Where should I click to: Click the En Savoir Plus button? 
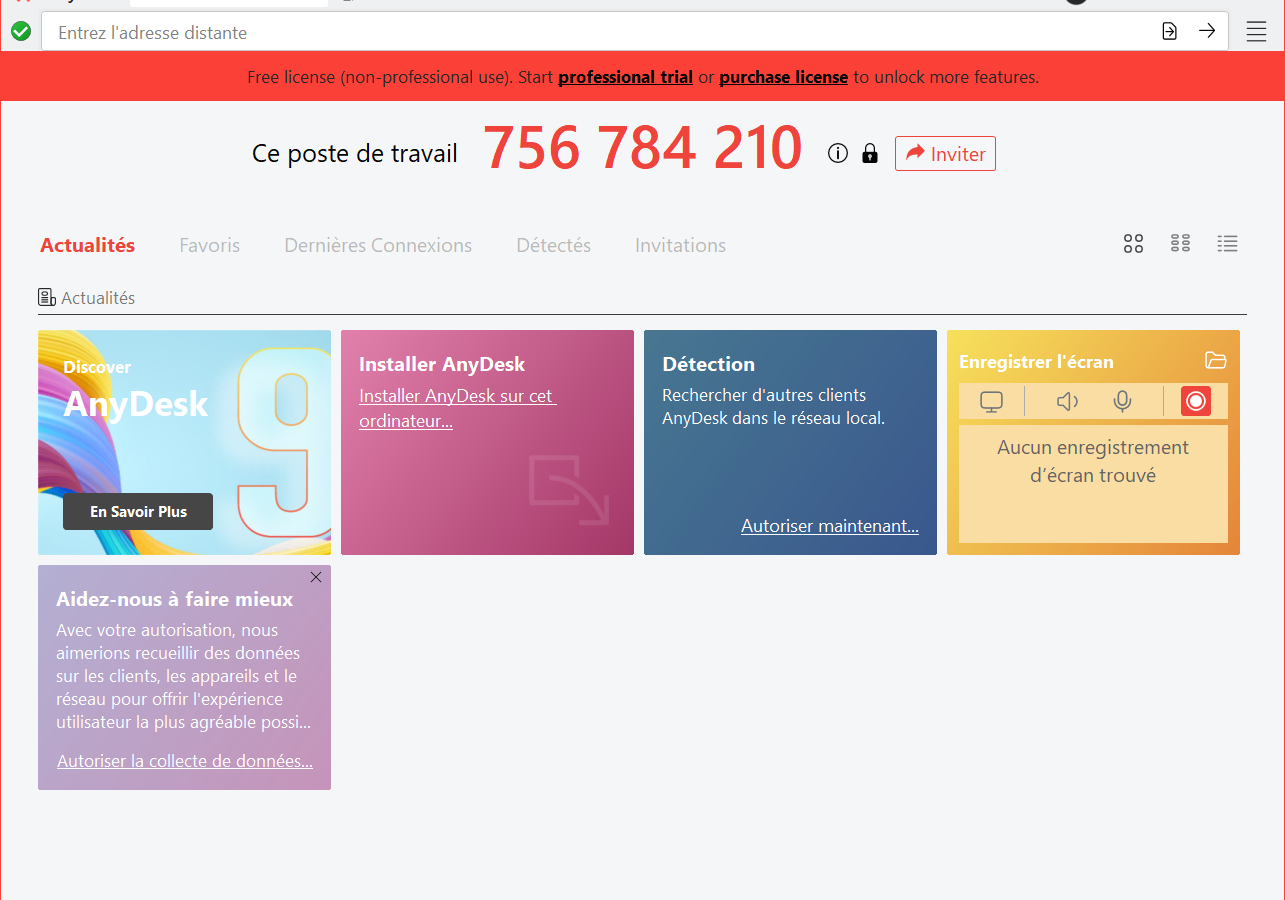(x=138, y=511)
